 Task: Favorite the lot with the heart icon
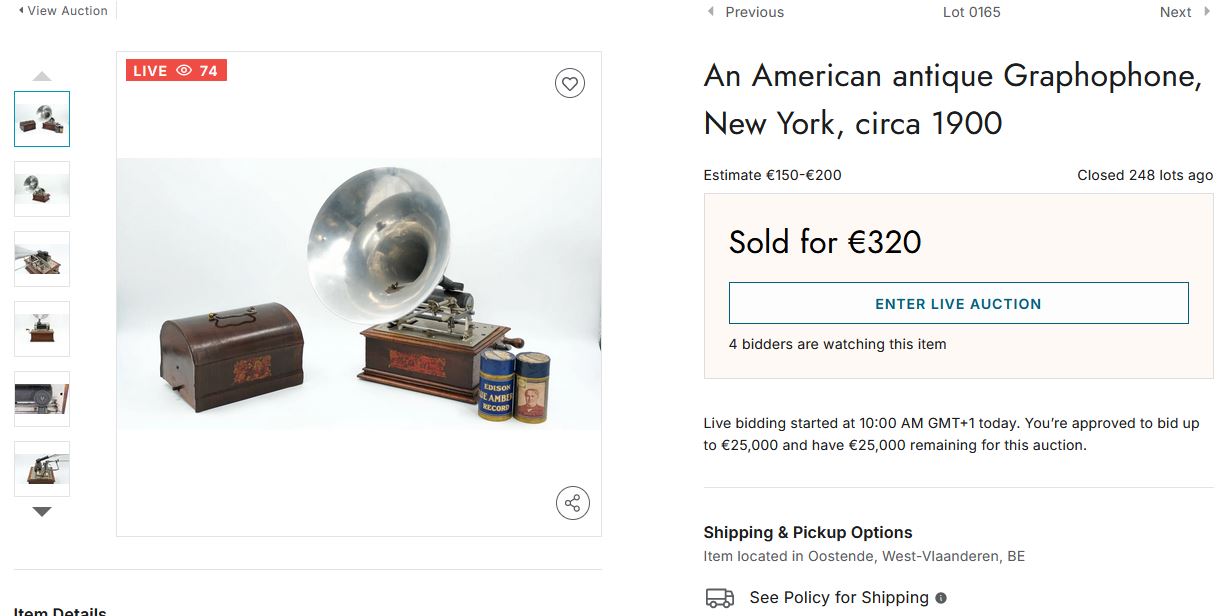pos(570,84)
